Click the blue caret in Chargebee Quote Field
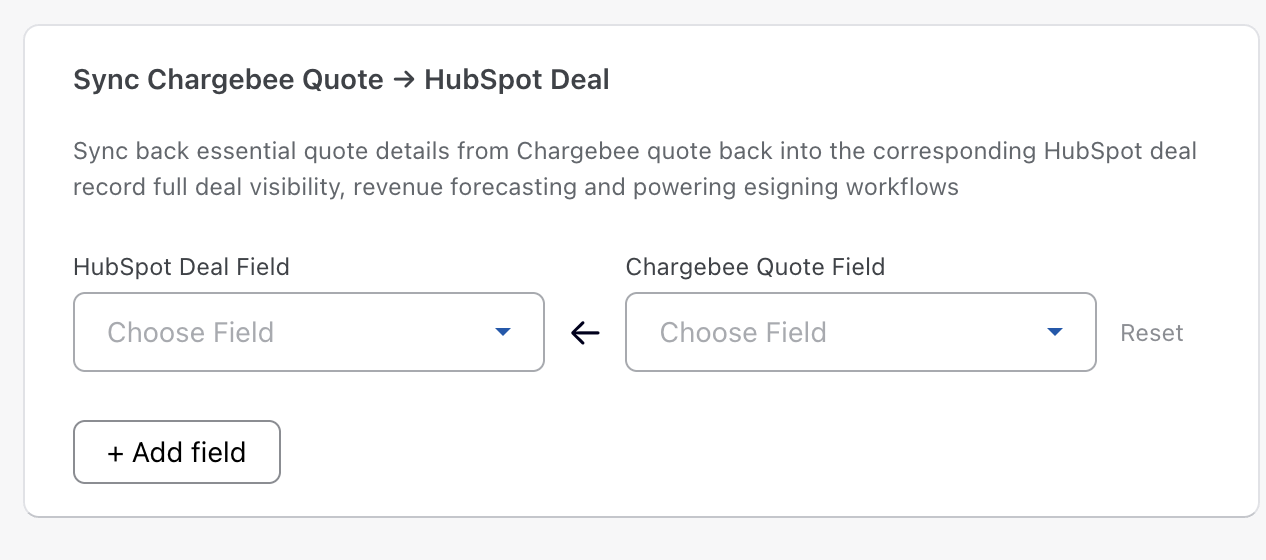The height and width of the screenshot is (560, 1266). pyautogui.click(x=1054, y=332)
